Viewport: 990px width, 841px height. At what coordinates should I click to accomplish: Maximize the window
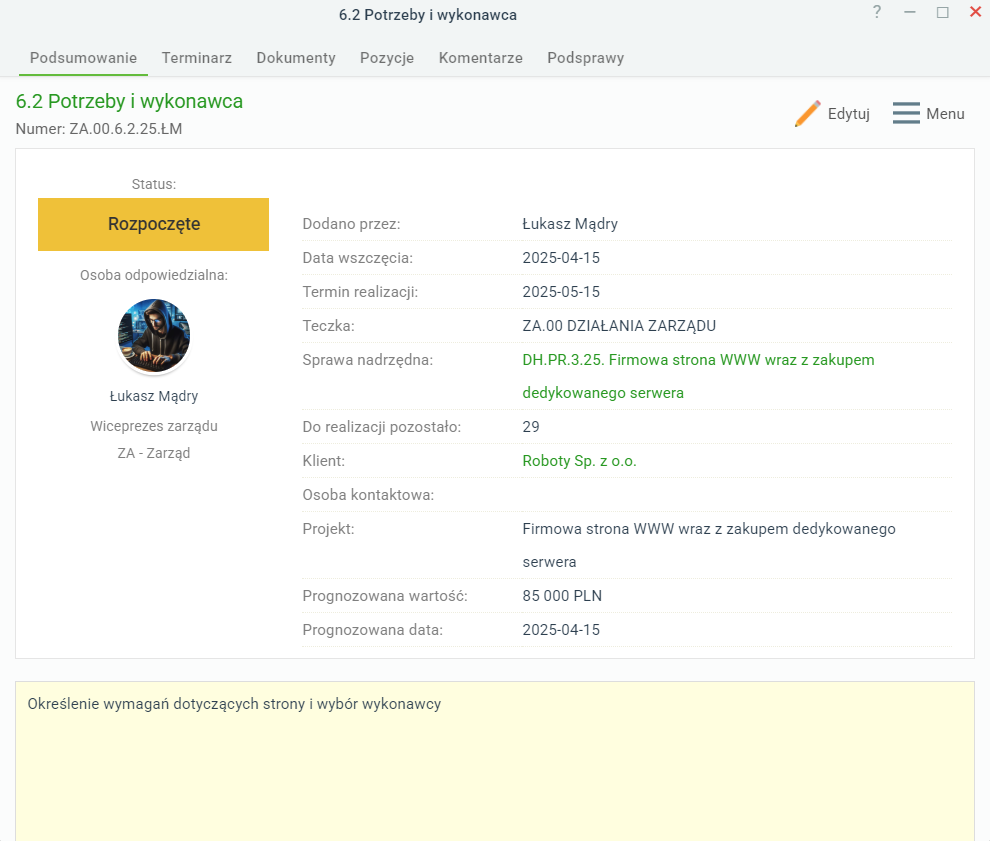pos(943,12)
